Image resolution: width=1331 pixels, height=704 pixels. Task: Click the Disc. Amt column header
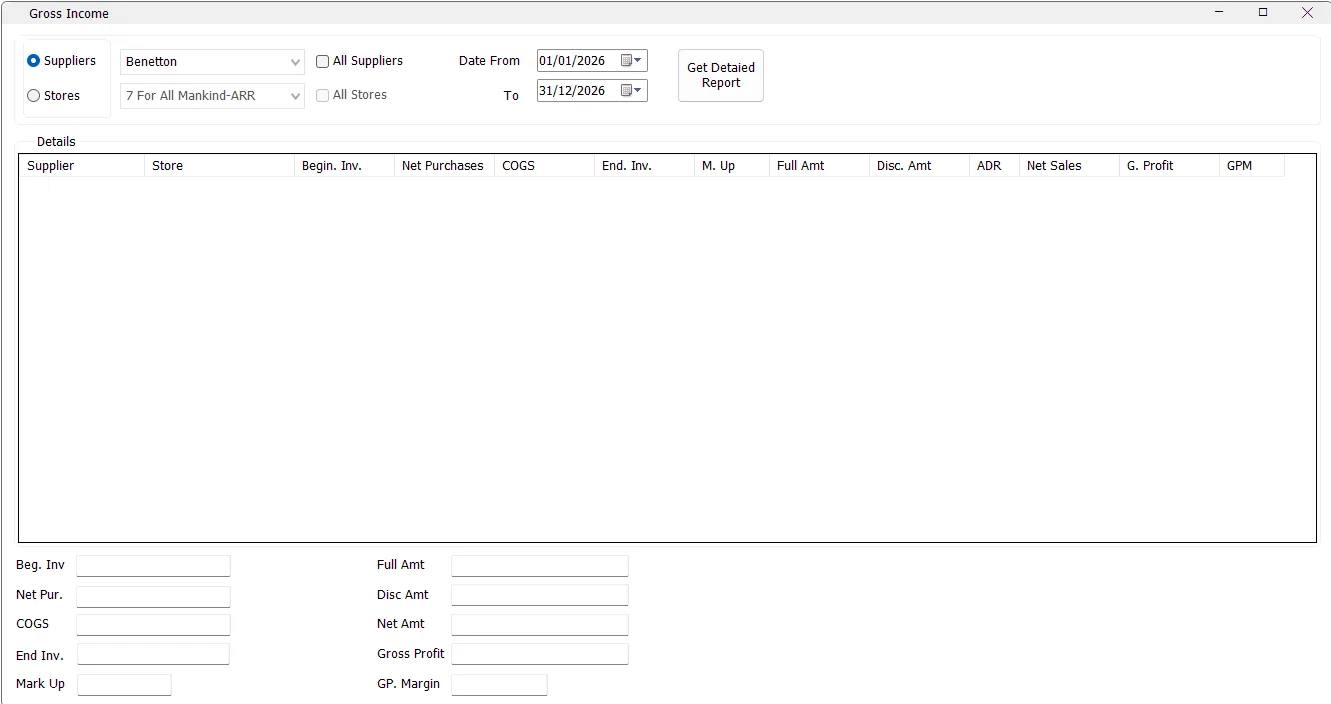(x=920, y=166)
